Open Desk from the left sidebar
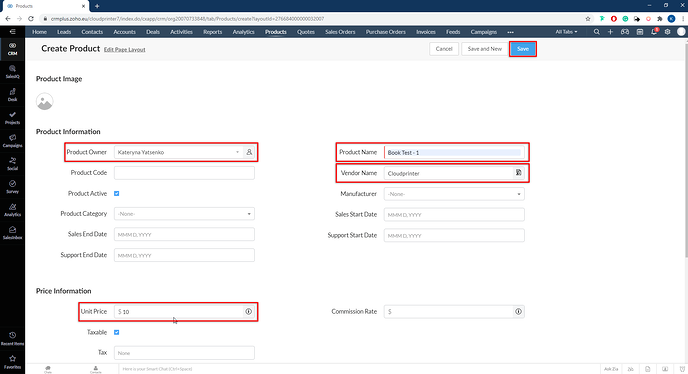Screen dimensions: 688x374 (x=12, y=95)
